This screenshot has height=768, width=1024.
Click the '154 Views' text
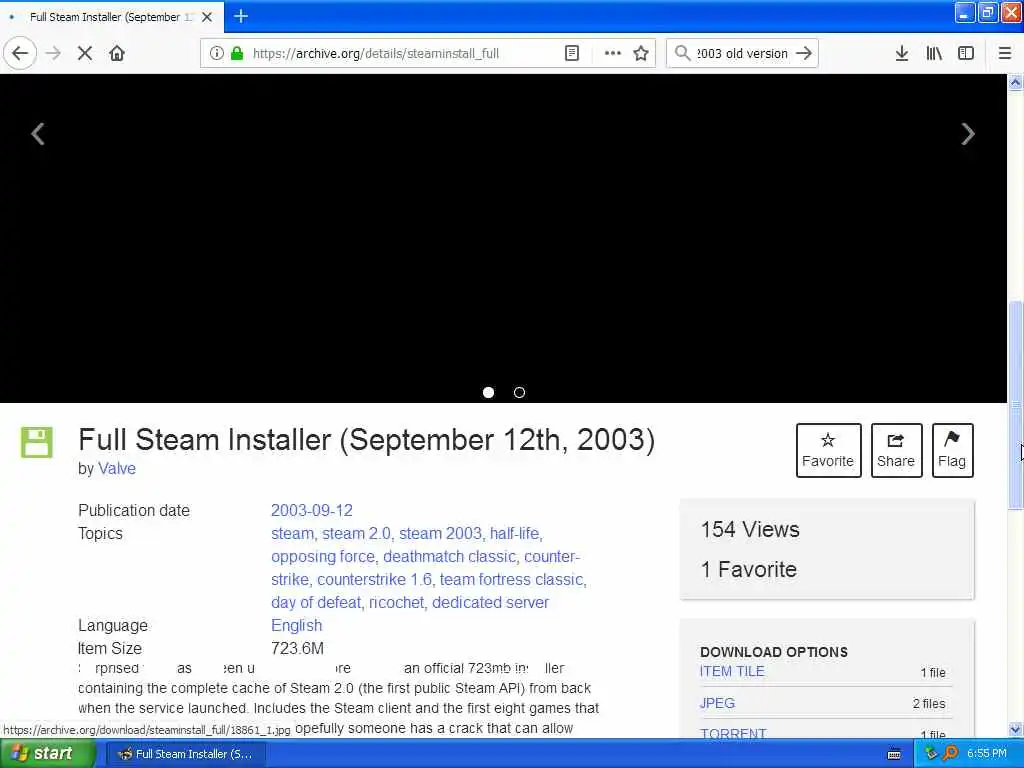[x=750, y=530]
